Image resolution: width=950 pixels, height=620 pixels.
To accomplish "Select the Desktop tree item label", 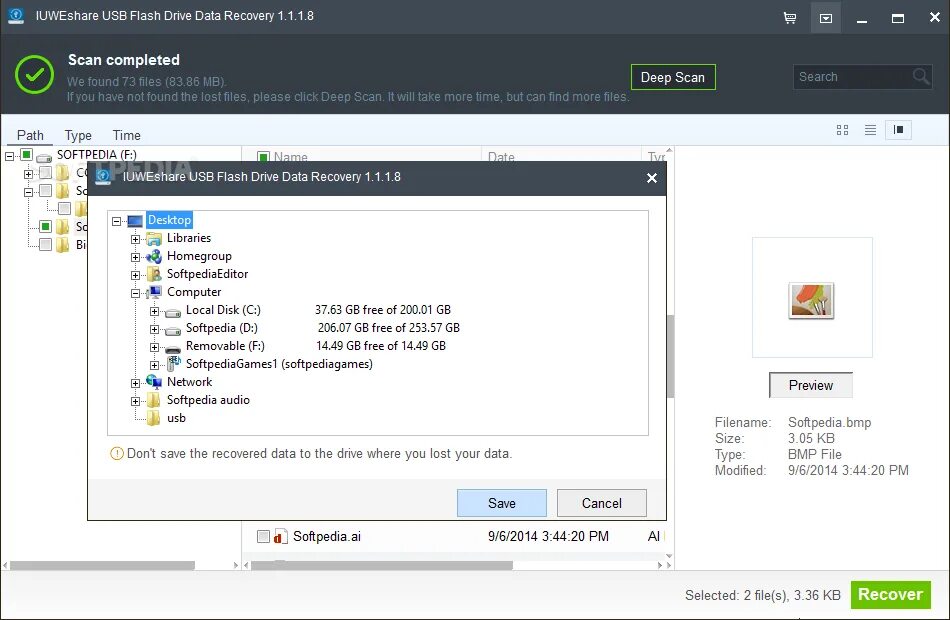I will pyautogui.click(x=170, y=220).
